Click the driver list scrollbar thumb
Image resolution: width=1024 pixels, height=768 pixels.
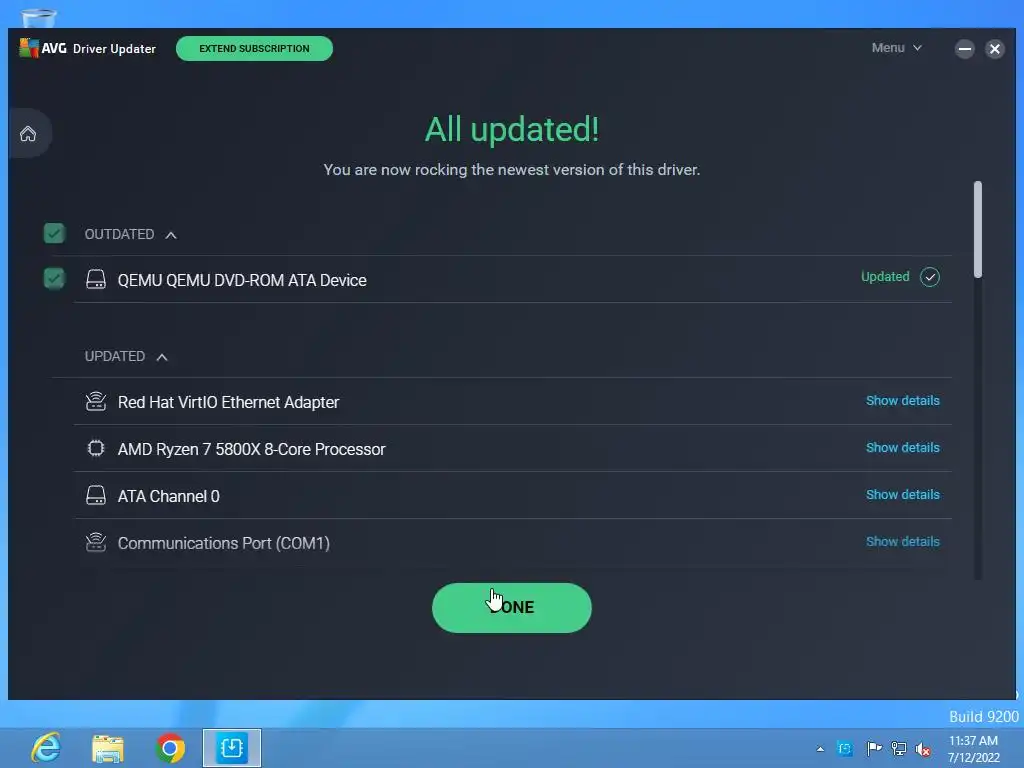(x=978, y=230)
